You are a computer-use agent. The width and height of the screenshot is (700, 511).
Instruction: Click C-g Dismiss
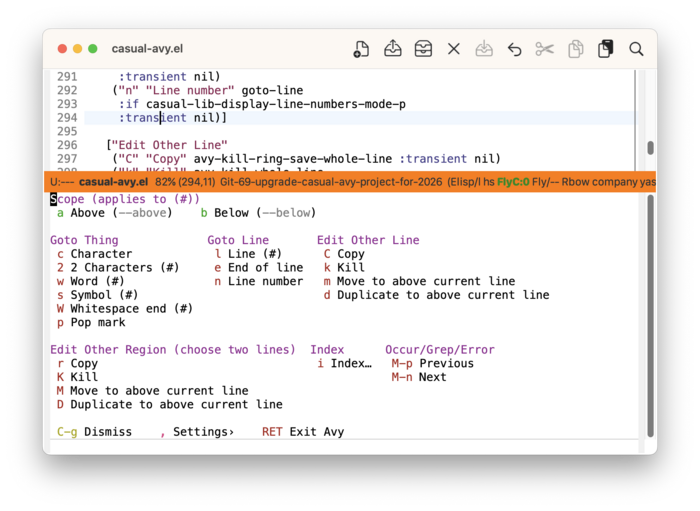click(95, 432)
